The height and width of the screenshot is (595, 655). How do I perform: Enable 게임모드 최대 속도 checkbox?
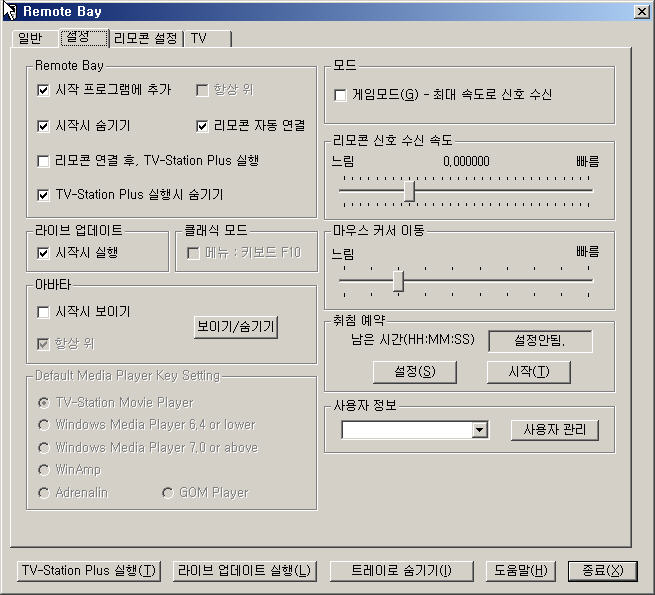click(340, 95)
